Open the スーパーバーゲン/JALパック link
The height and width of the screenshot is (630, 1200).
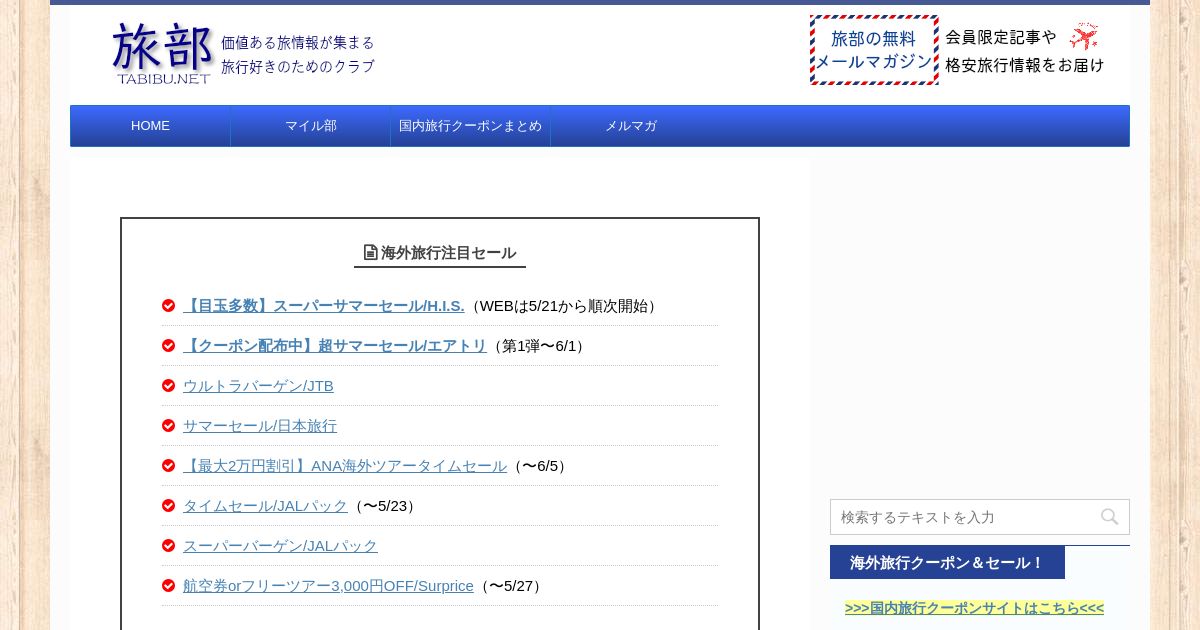(x=280, y=546)
